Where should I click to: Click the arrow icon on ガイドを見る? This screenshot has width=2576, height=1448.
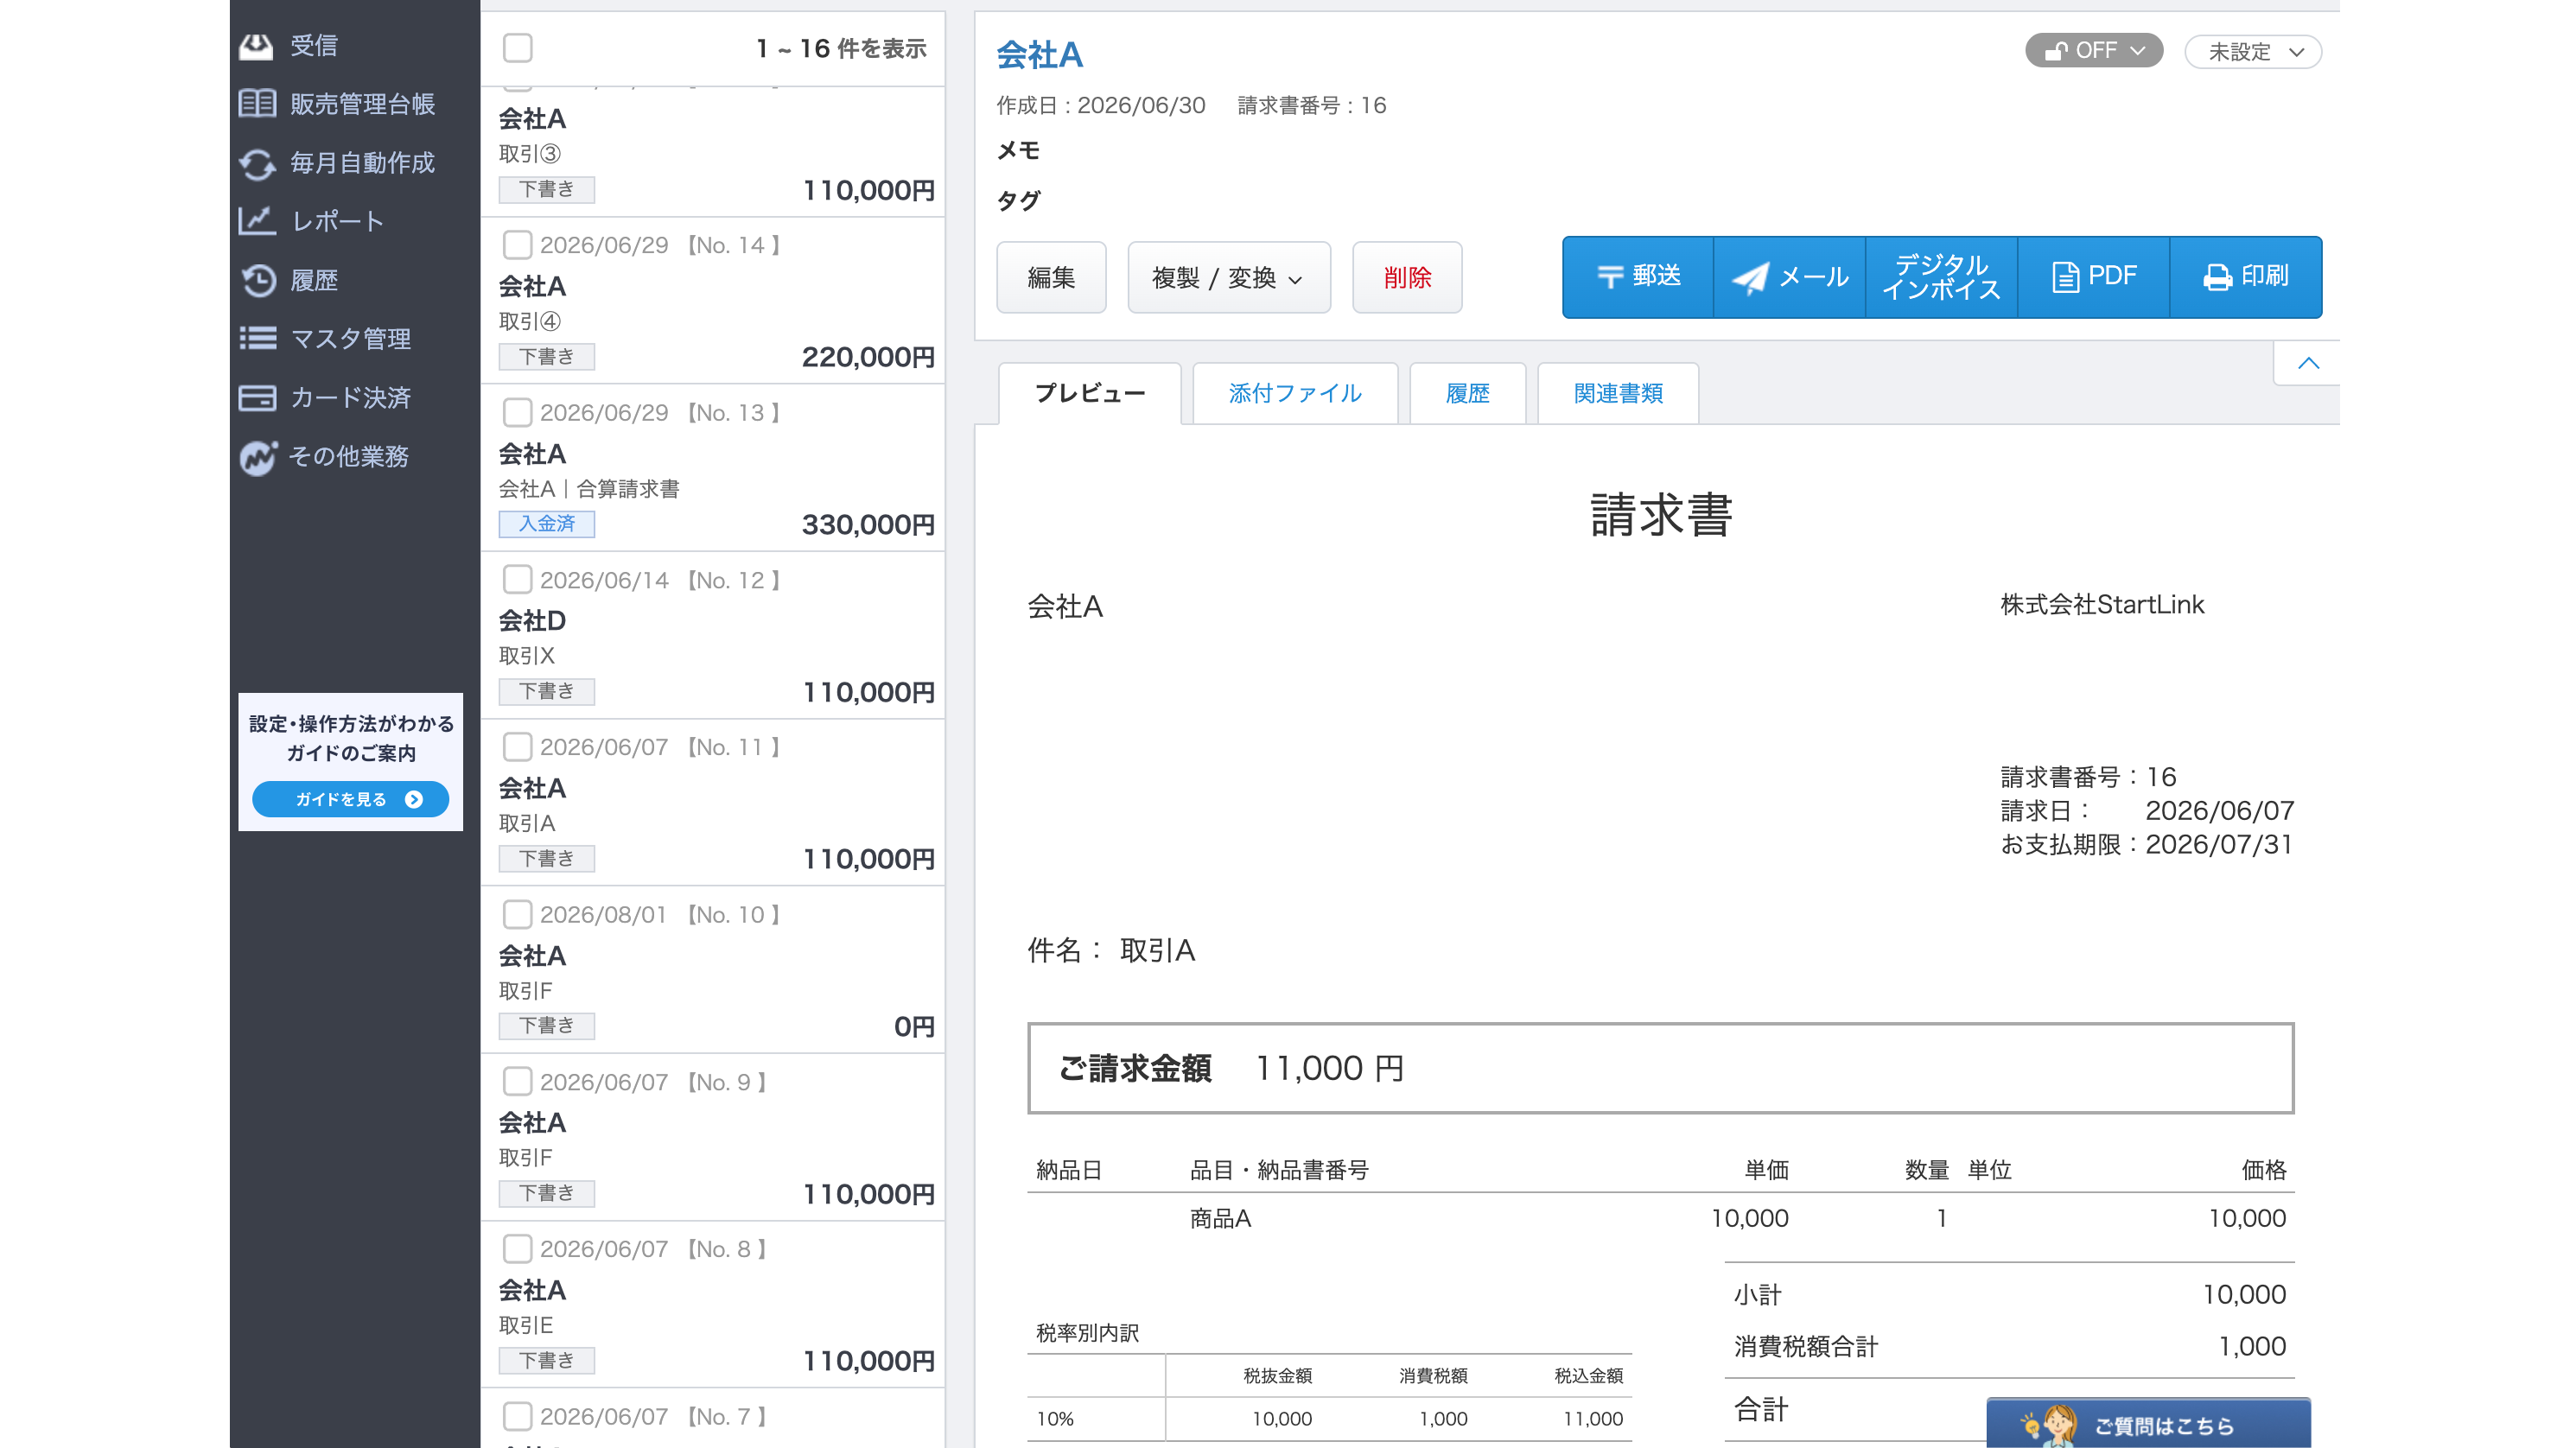click(414, 799)
